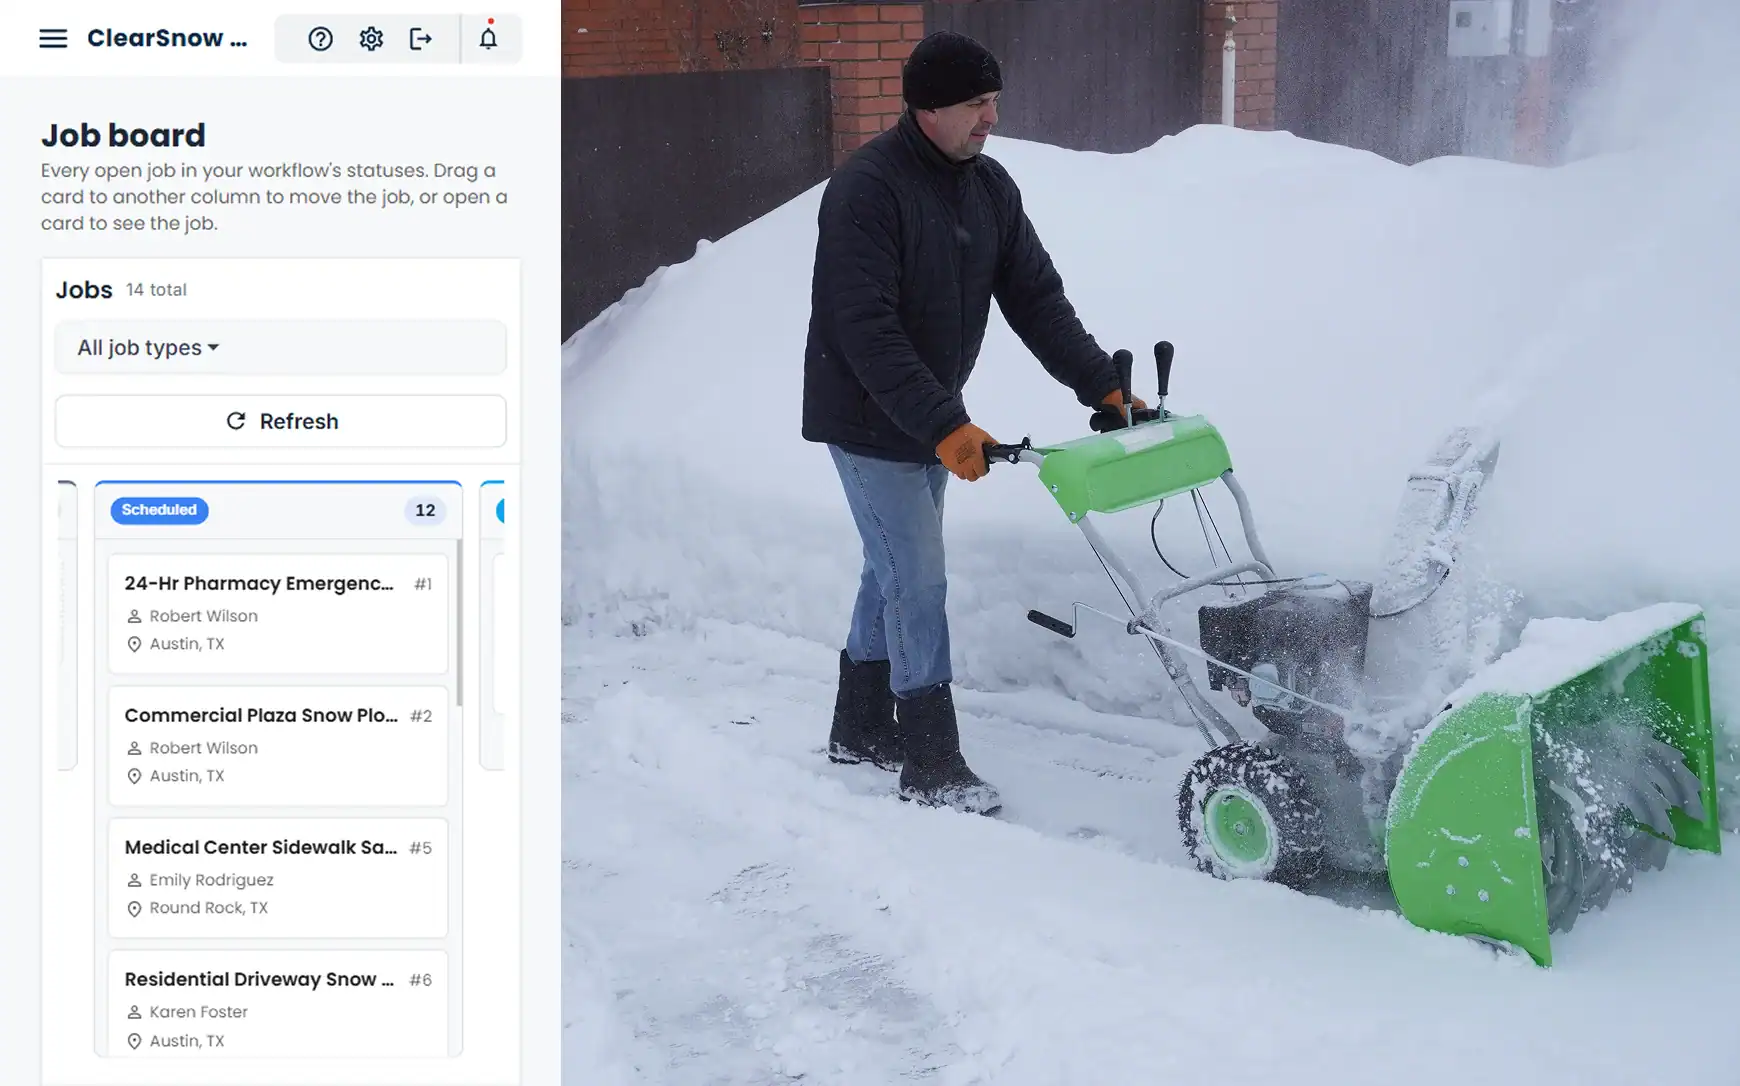Open the help question mark icon
This screenshot has height=1086, width=1740.
click(x=320, y=39)
